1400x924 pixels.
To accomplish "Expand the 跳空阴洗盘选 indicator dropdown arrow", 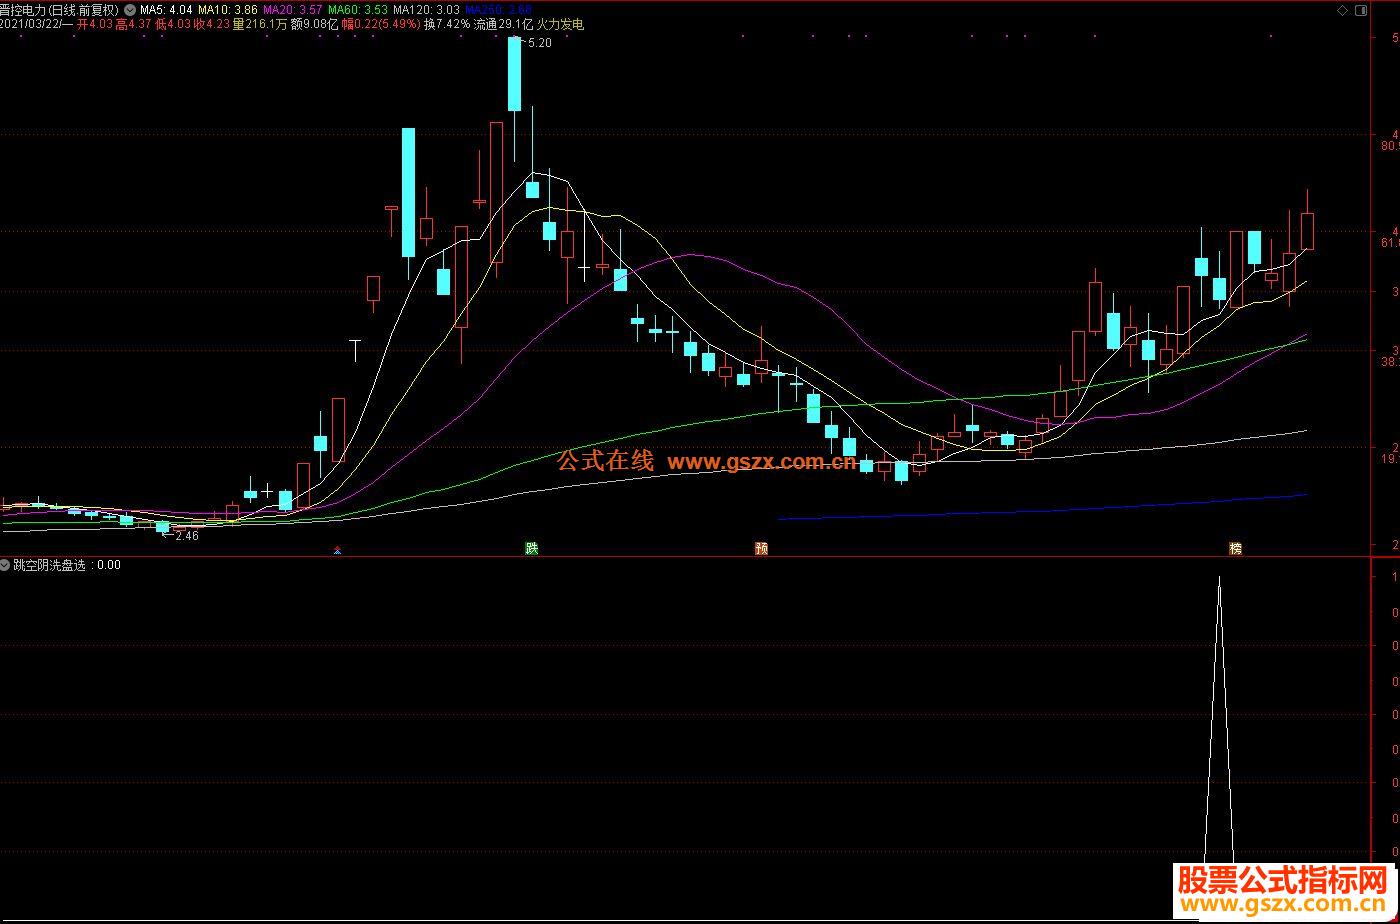I will pyautogui.click(x=5, y=565).
